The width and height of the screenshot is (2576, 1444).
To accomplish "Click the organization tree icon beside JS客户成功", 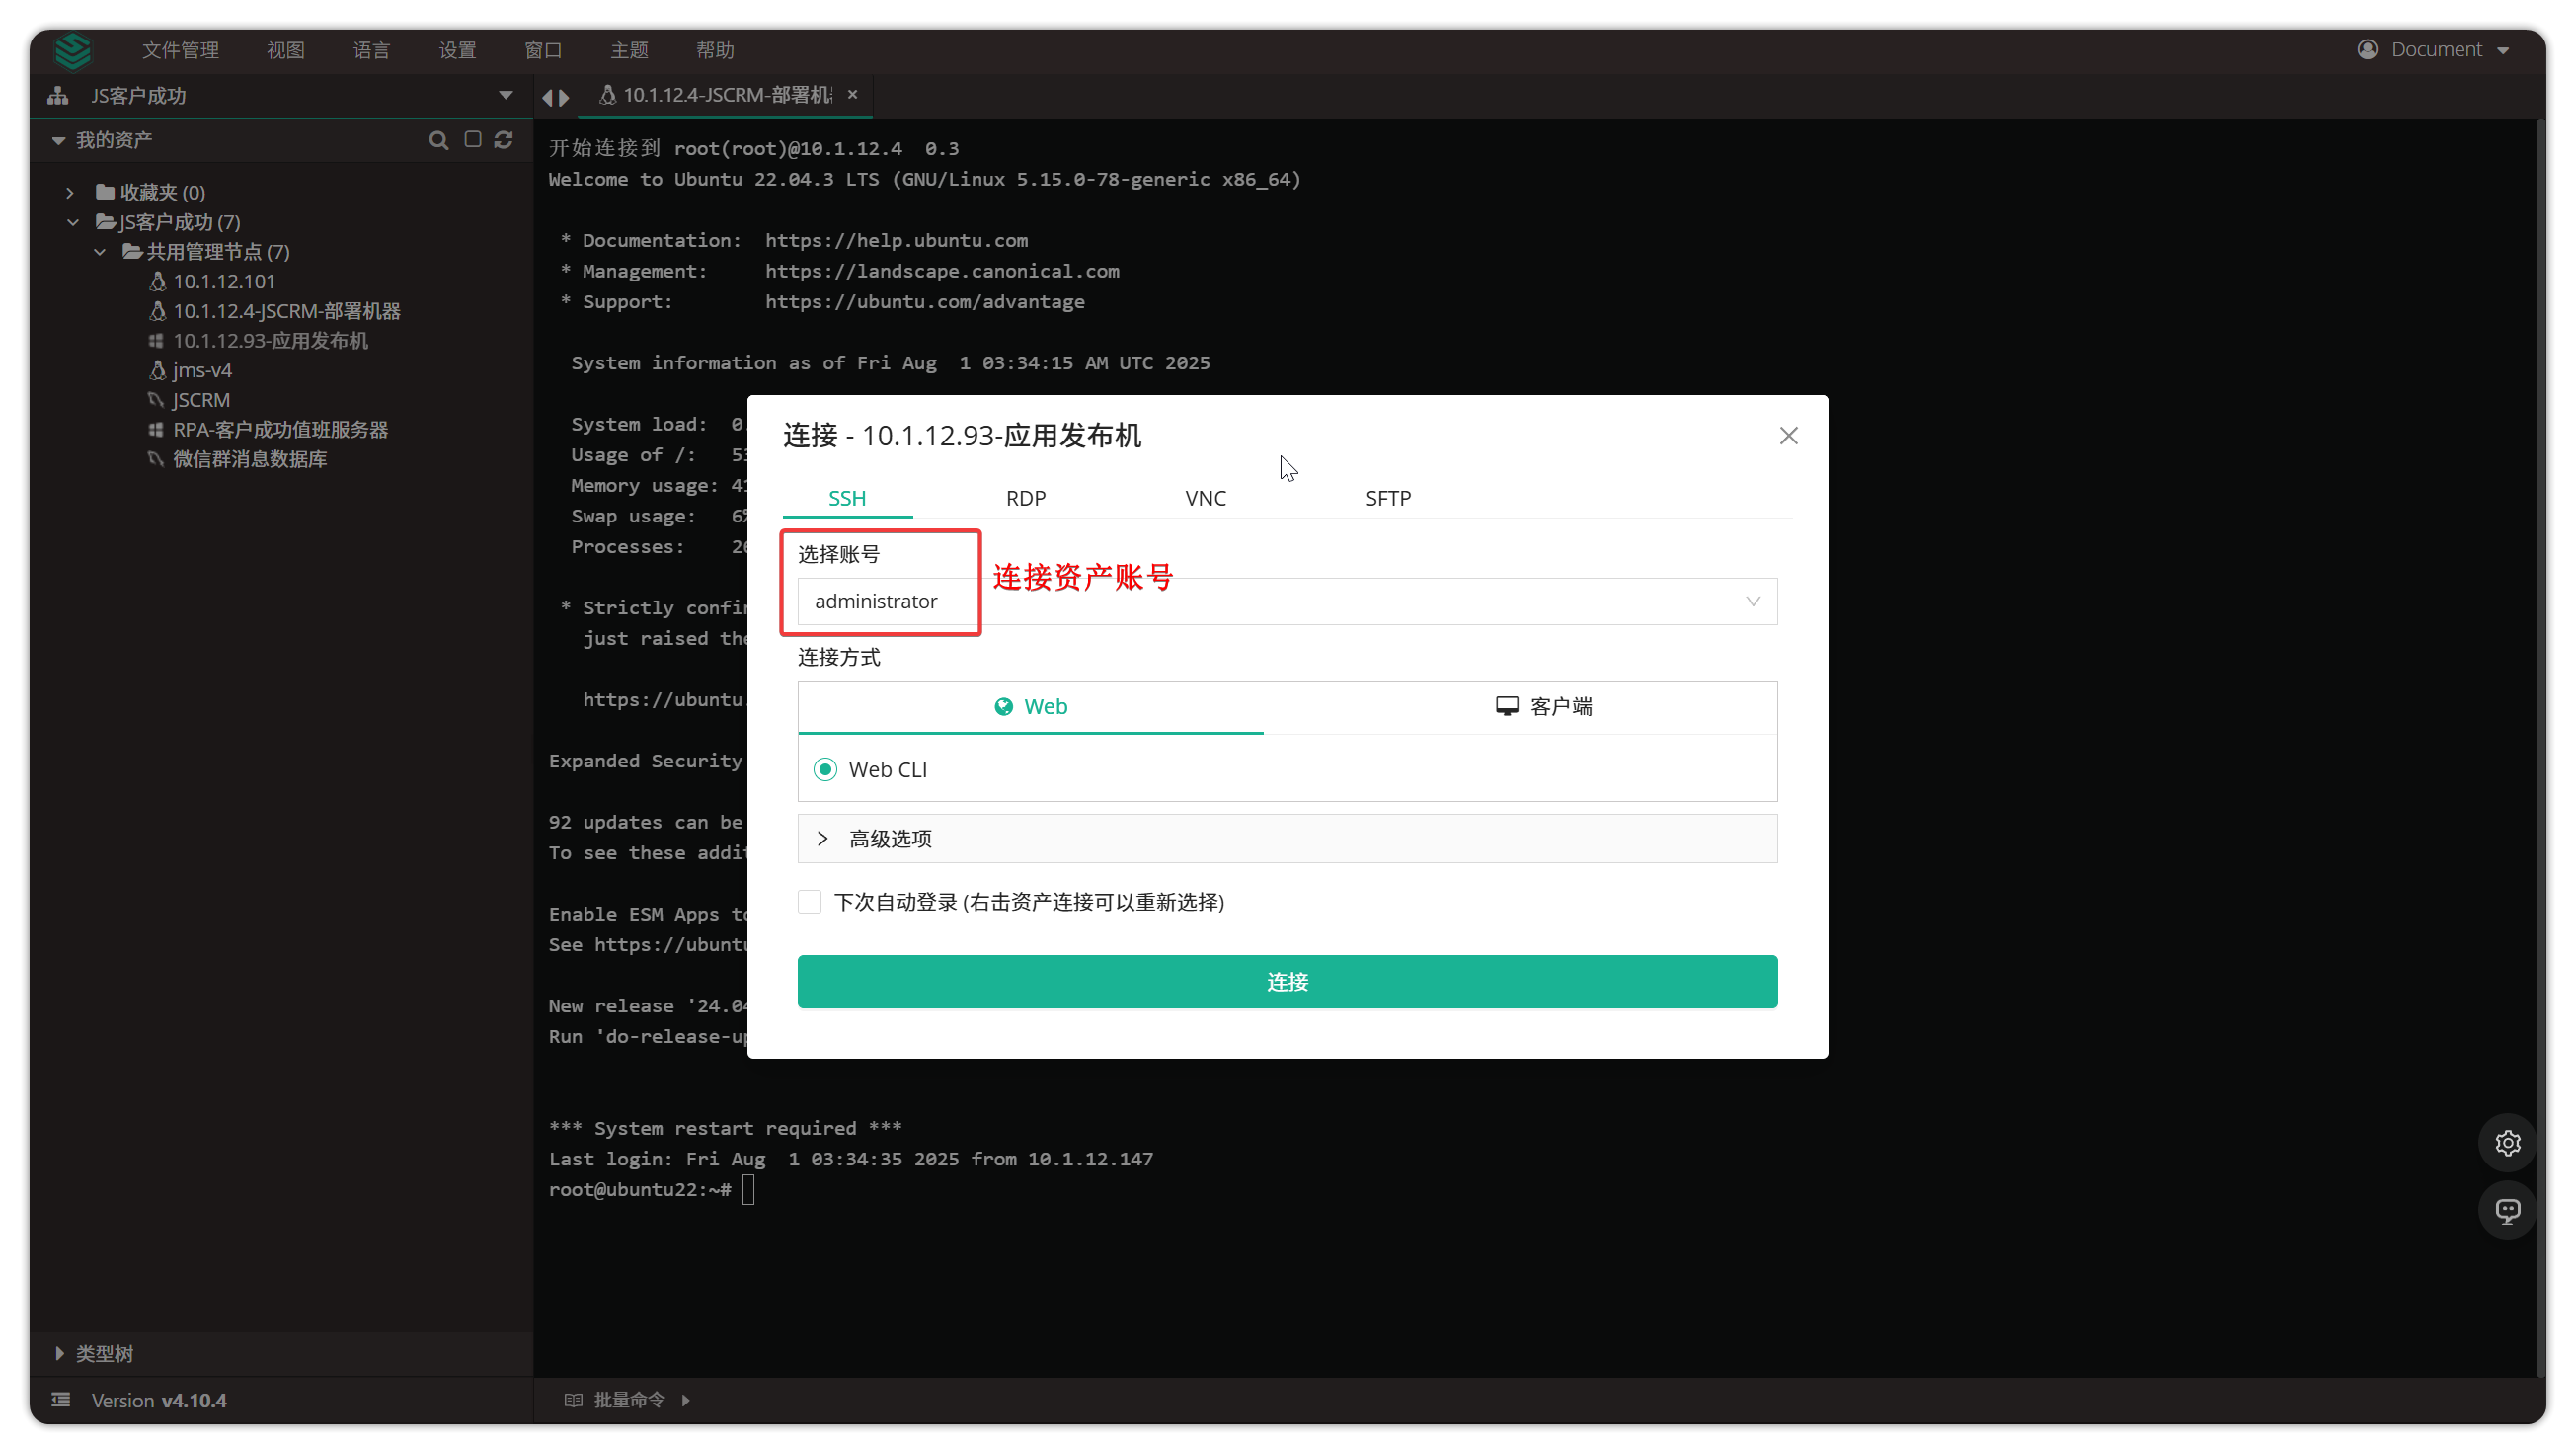I will (58, 96).
